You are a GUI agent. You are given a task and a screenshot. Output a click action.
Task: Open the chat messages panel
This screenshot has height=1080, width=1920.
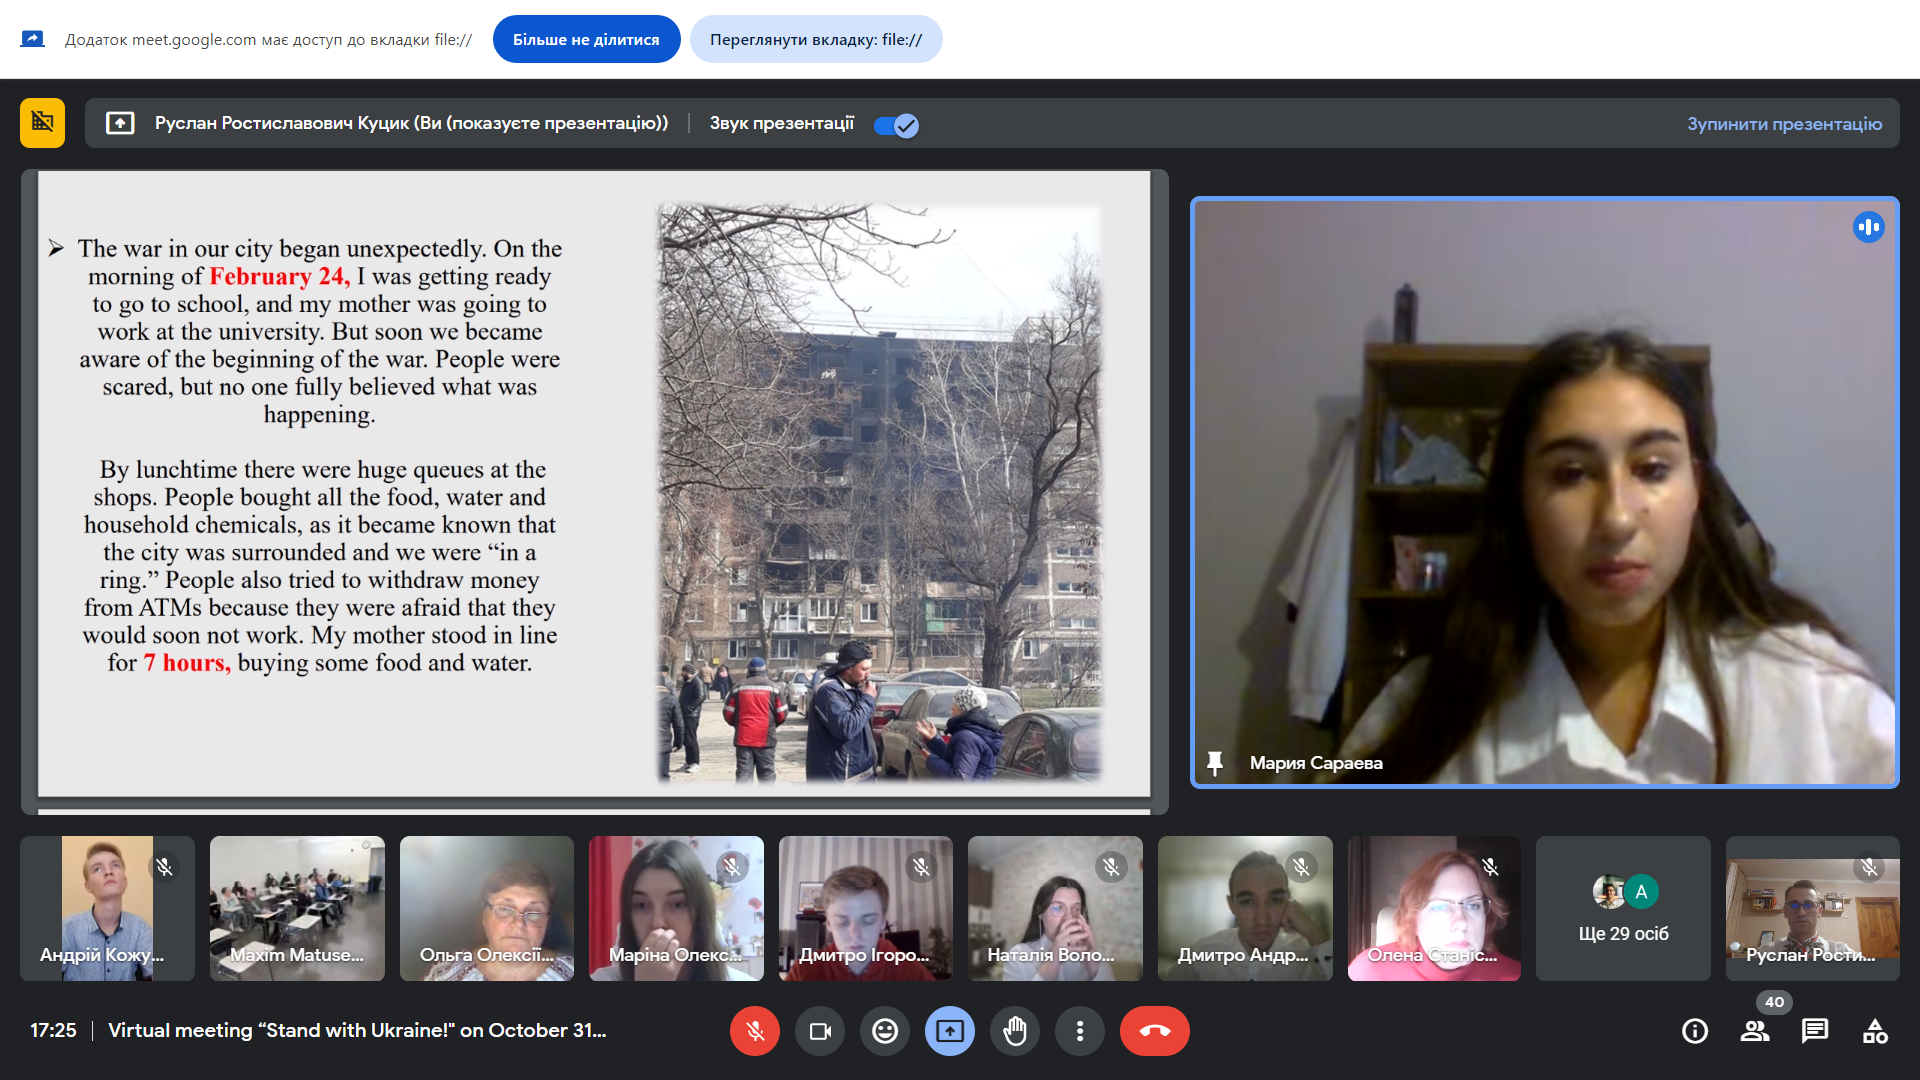point(1815,1031)
